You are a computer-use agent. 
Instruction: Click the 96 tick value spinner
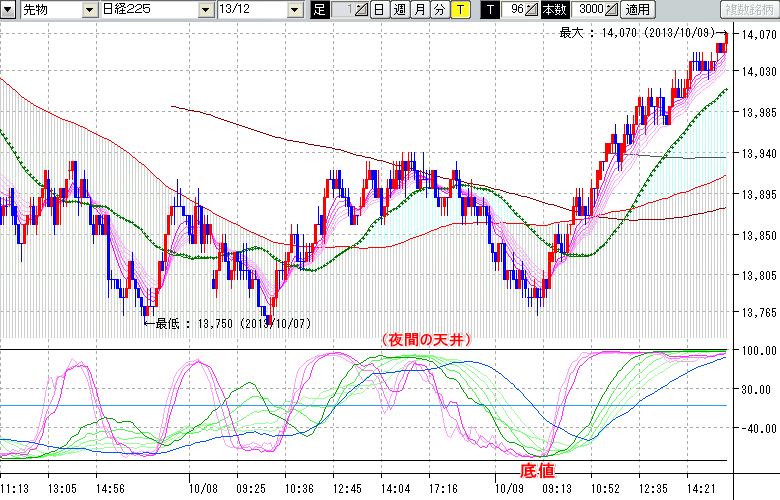pyautogui.click(x=519, y=9)
